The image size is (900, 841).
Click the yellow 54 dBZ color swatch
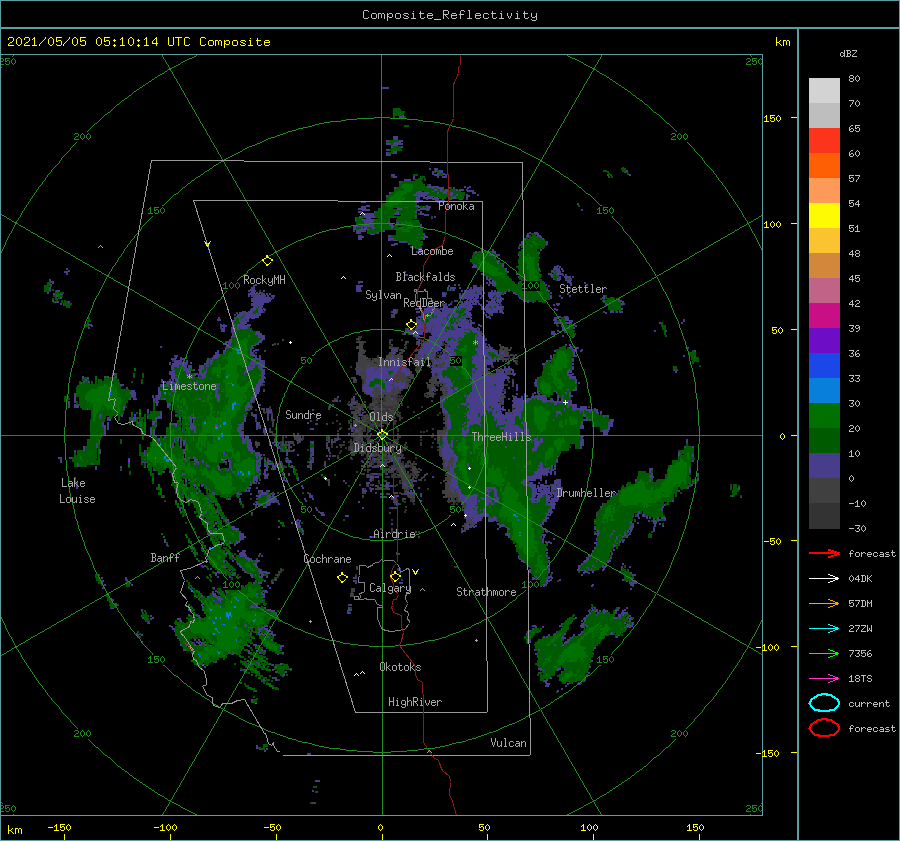click(824, 215)
